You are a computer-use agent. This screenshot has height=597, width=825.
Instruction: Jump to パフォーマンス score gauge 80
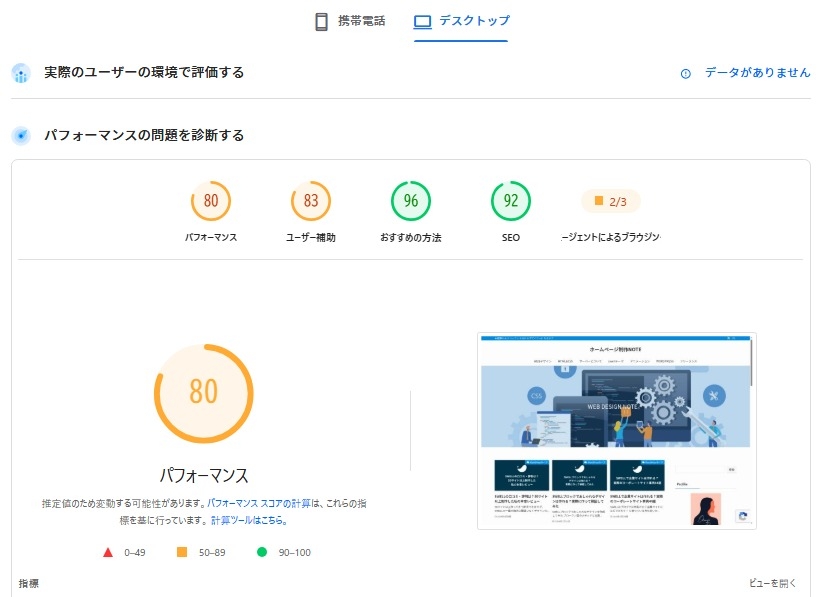tap(211, 201)
